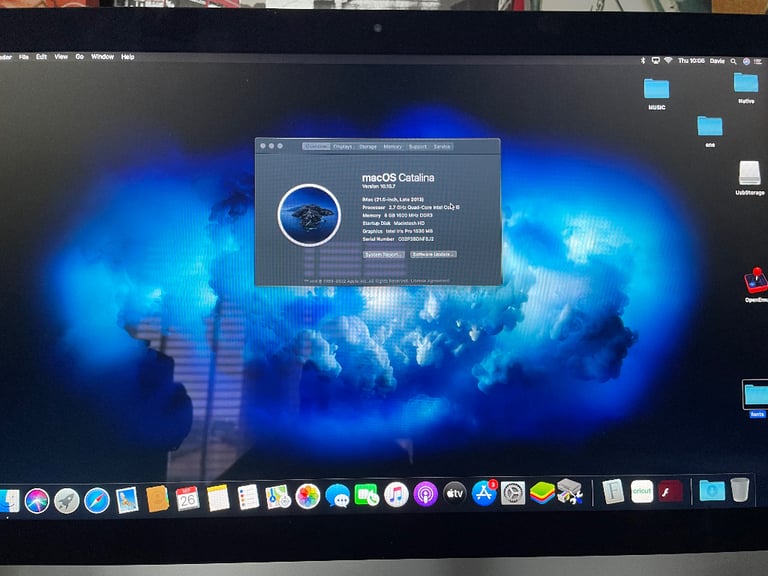Viewport: 768px width, 576px height.
Task: Click the Version 10.15.7 text
Action: (379, 187)
